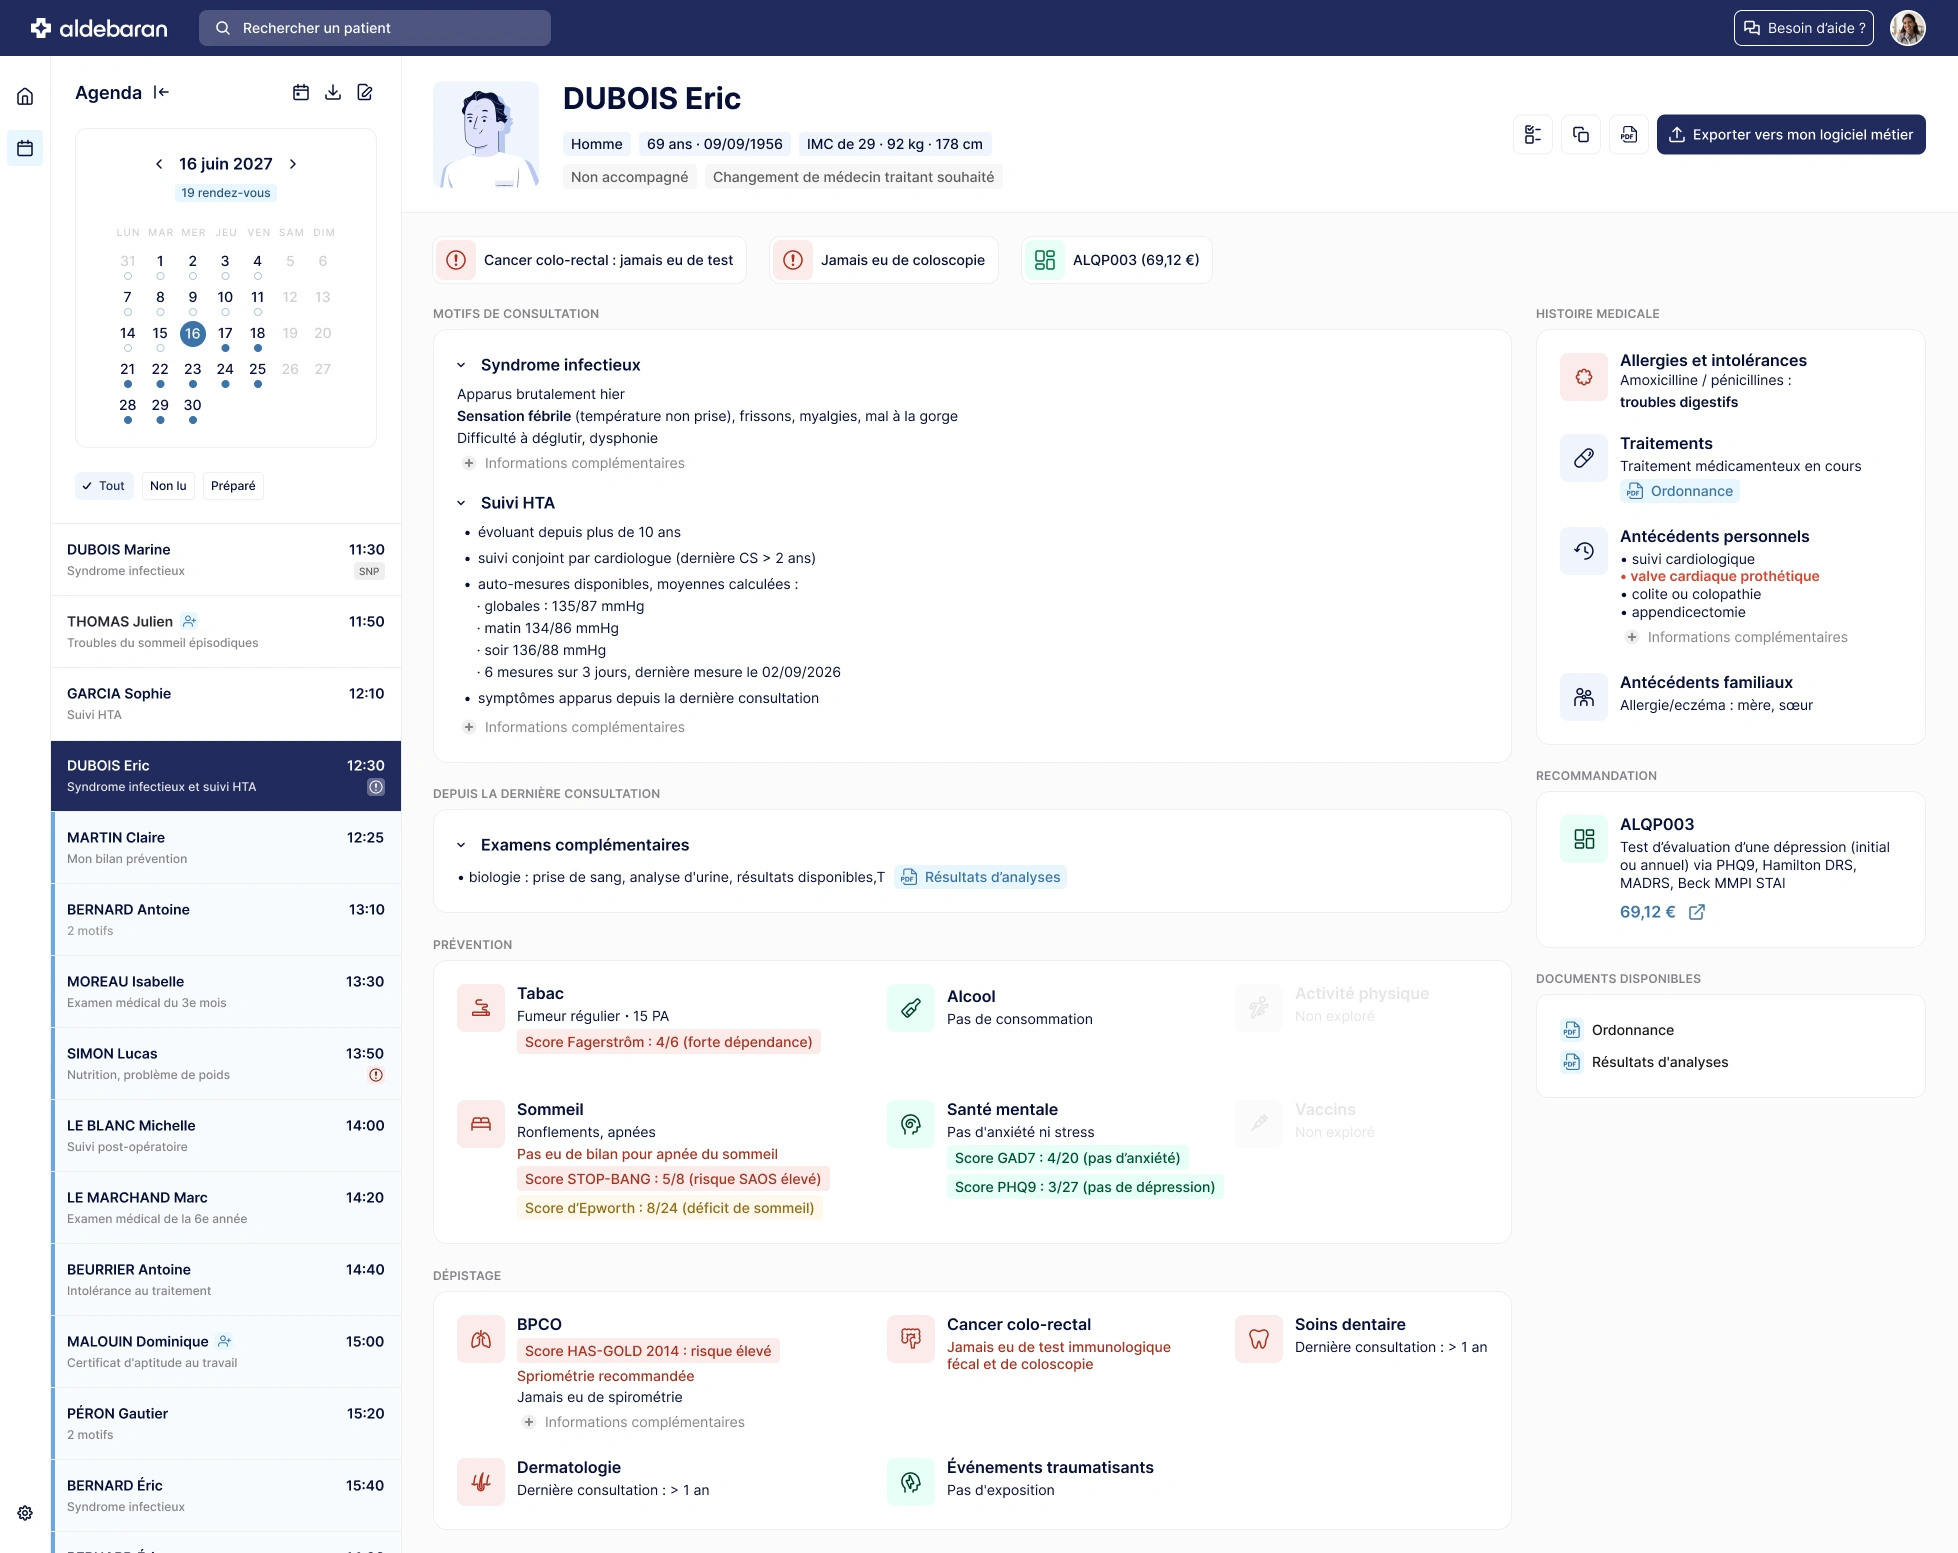Click the Besoin d'aide ? button

pos(1804,28)
